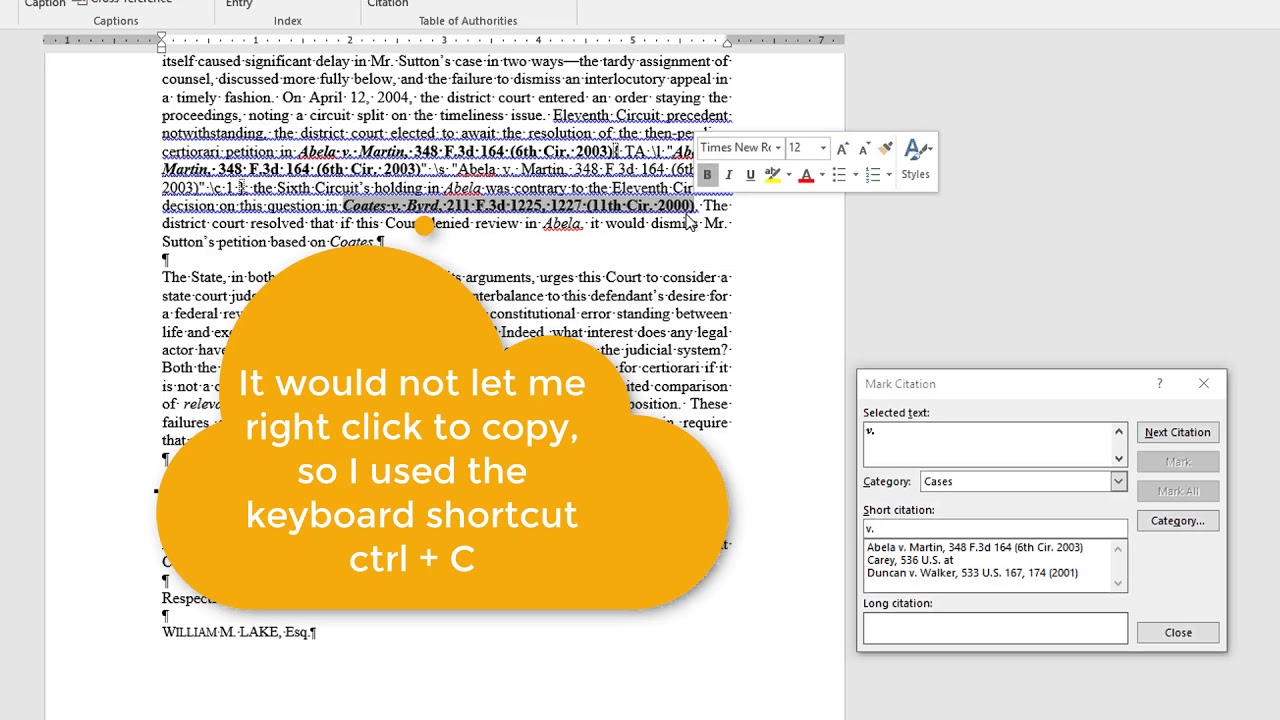The width and height of the screenshot is (1280, 720).
Task: Open font color dropdown arrow
Action: pyautogui.click(x=822, y=175)
